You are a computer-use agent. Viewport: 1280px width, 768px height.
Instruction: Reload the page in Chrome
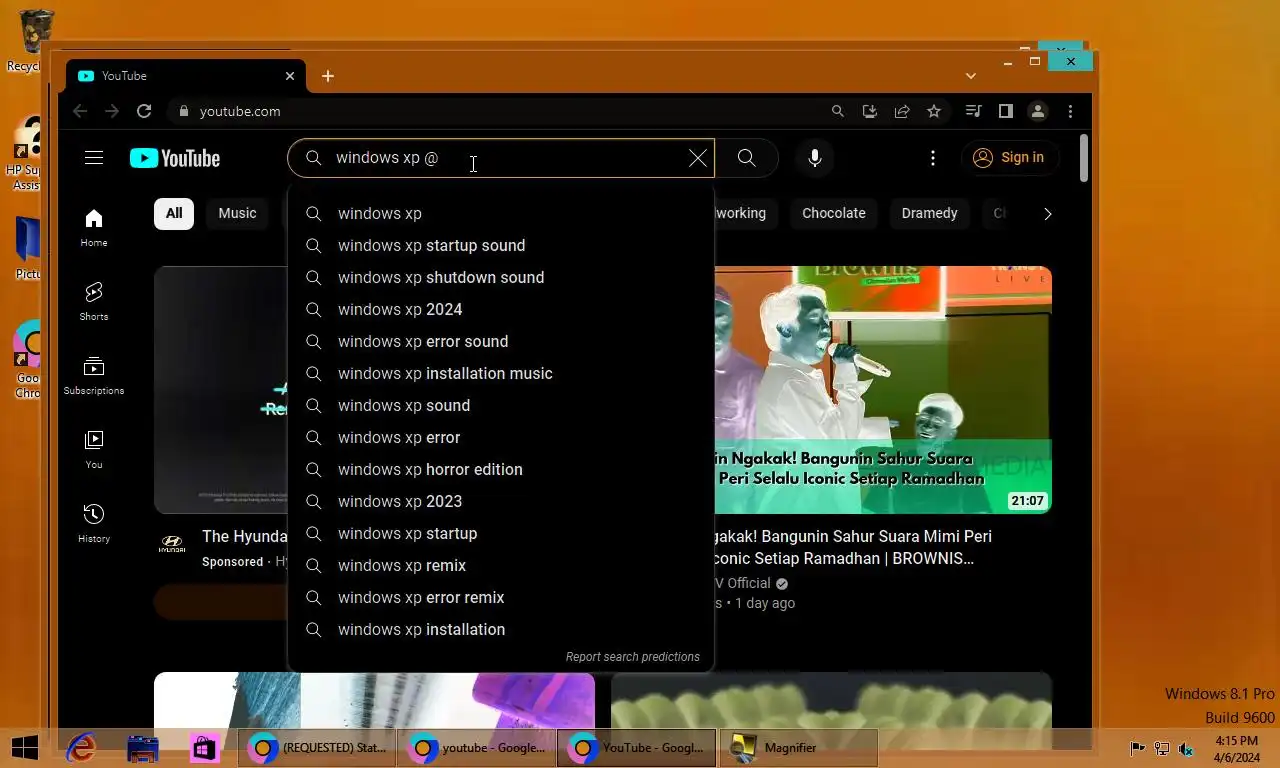click(x=144, y=111)
